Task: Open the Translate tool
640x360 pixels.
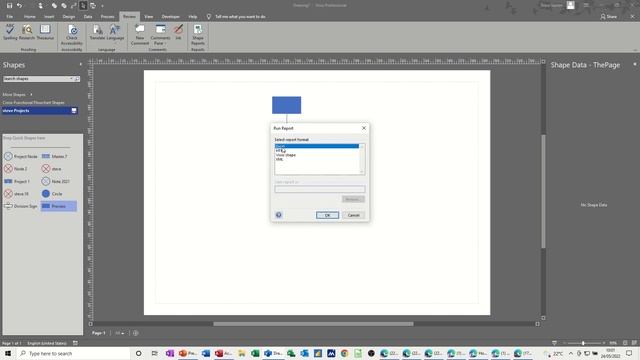Action: [x=97, y=32]
